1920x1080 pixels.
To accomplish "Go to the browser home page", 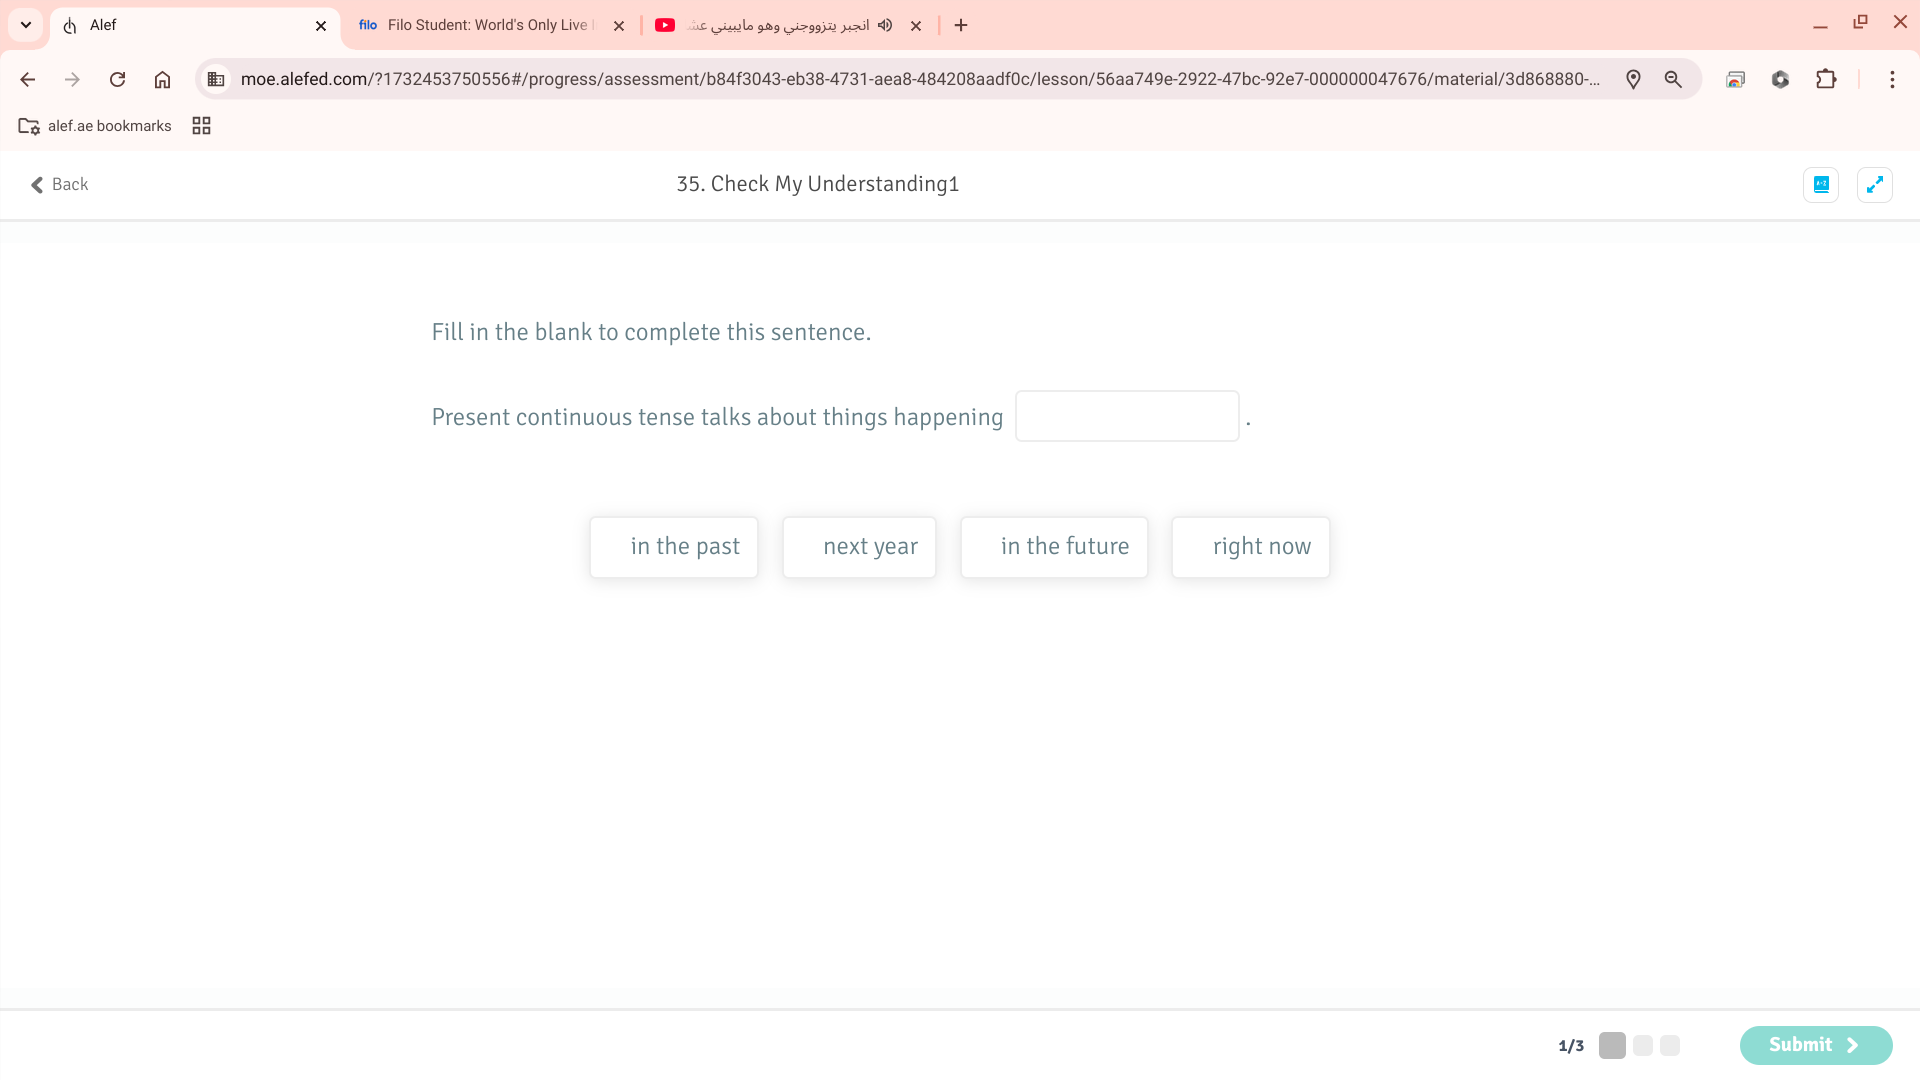I will tap(162, 79).
